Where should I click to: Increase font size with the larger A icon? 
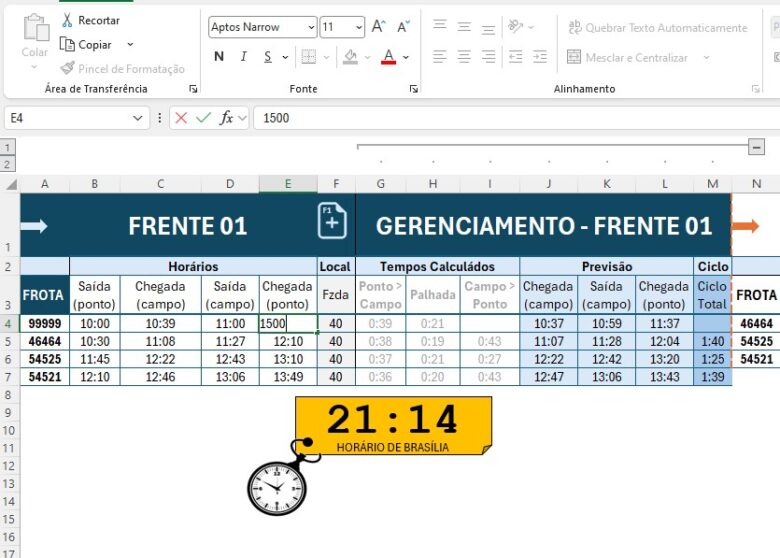pos(379,27)
